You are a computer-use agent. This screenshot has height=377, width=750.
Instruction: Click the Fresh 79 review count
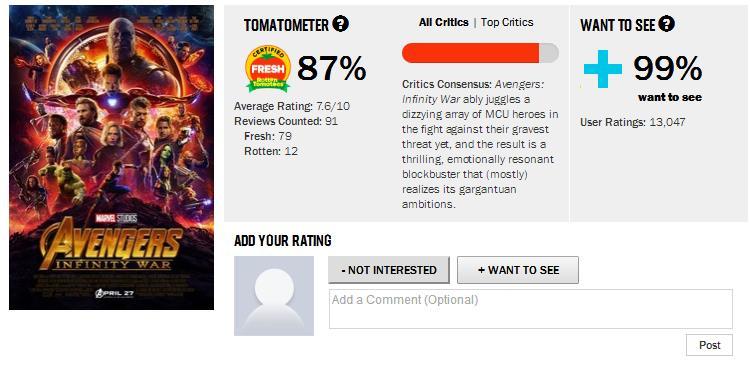268,136
